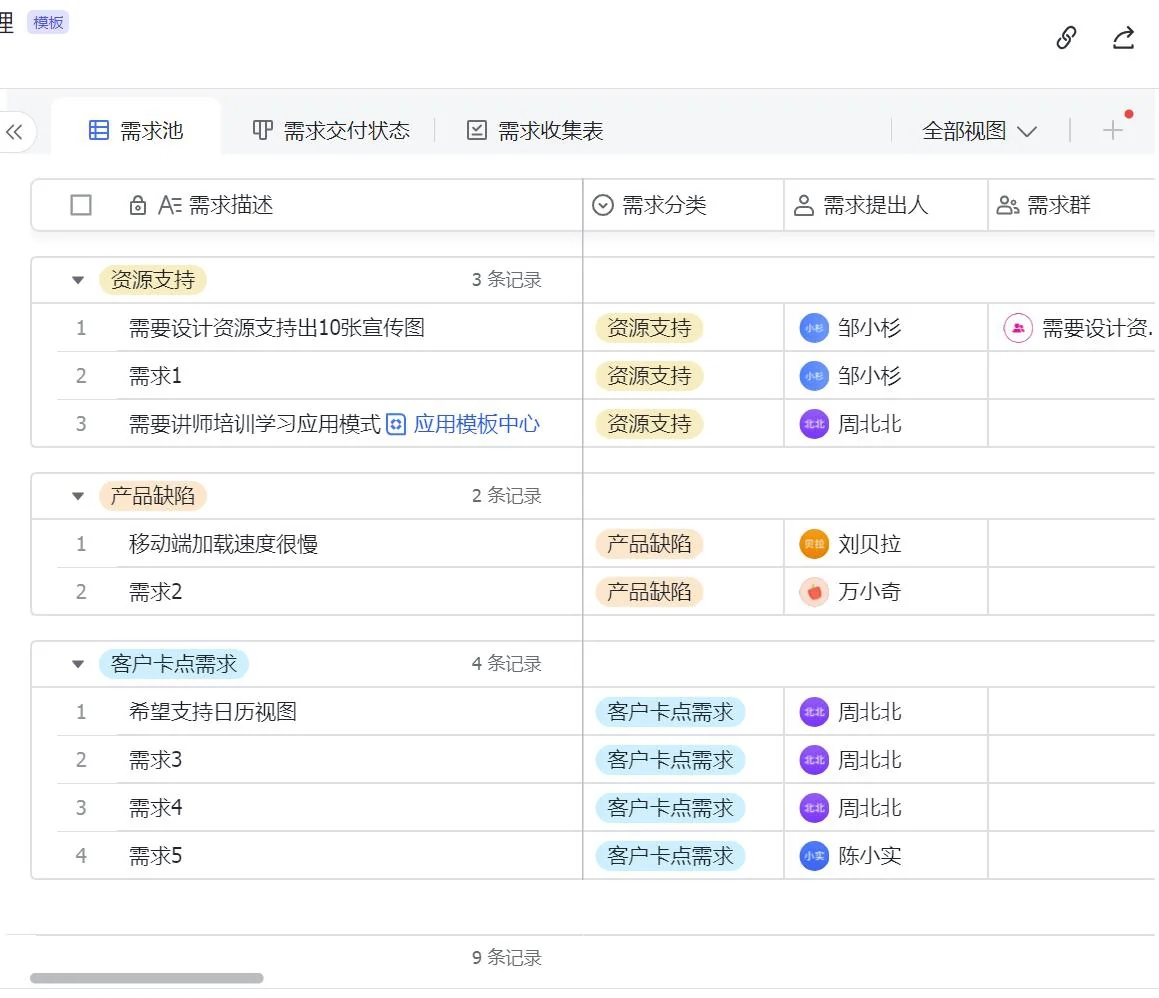Click 需要讲师培训学习应用模式 text
Image resolution: width=1159 pixels, height=998 pixels.
(255, 424)
